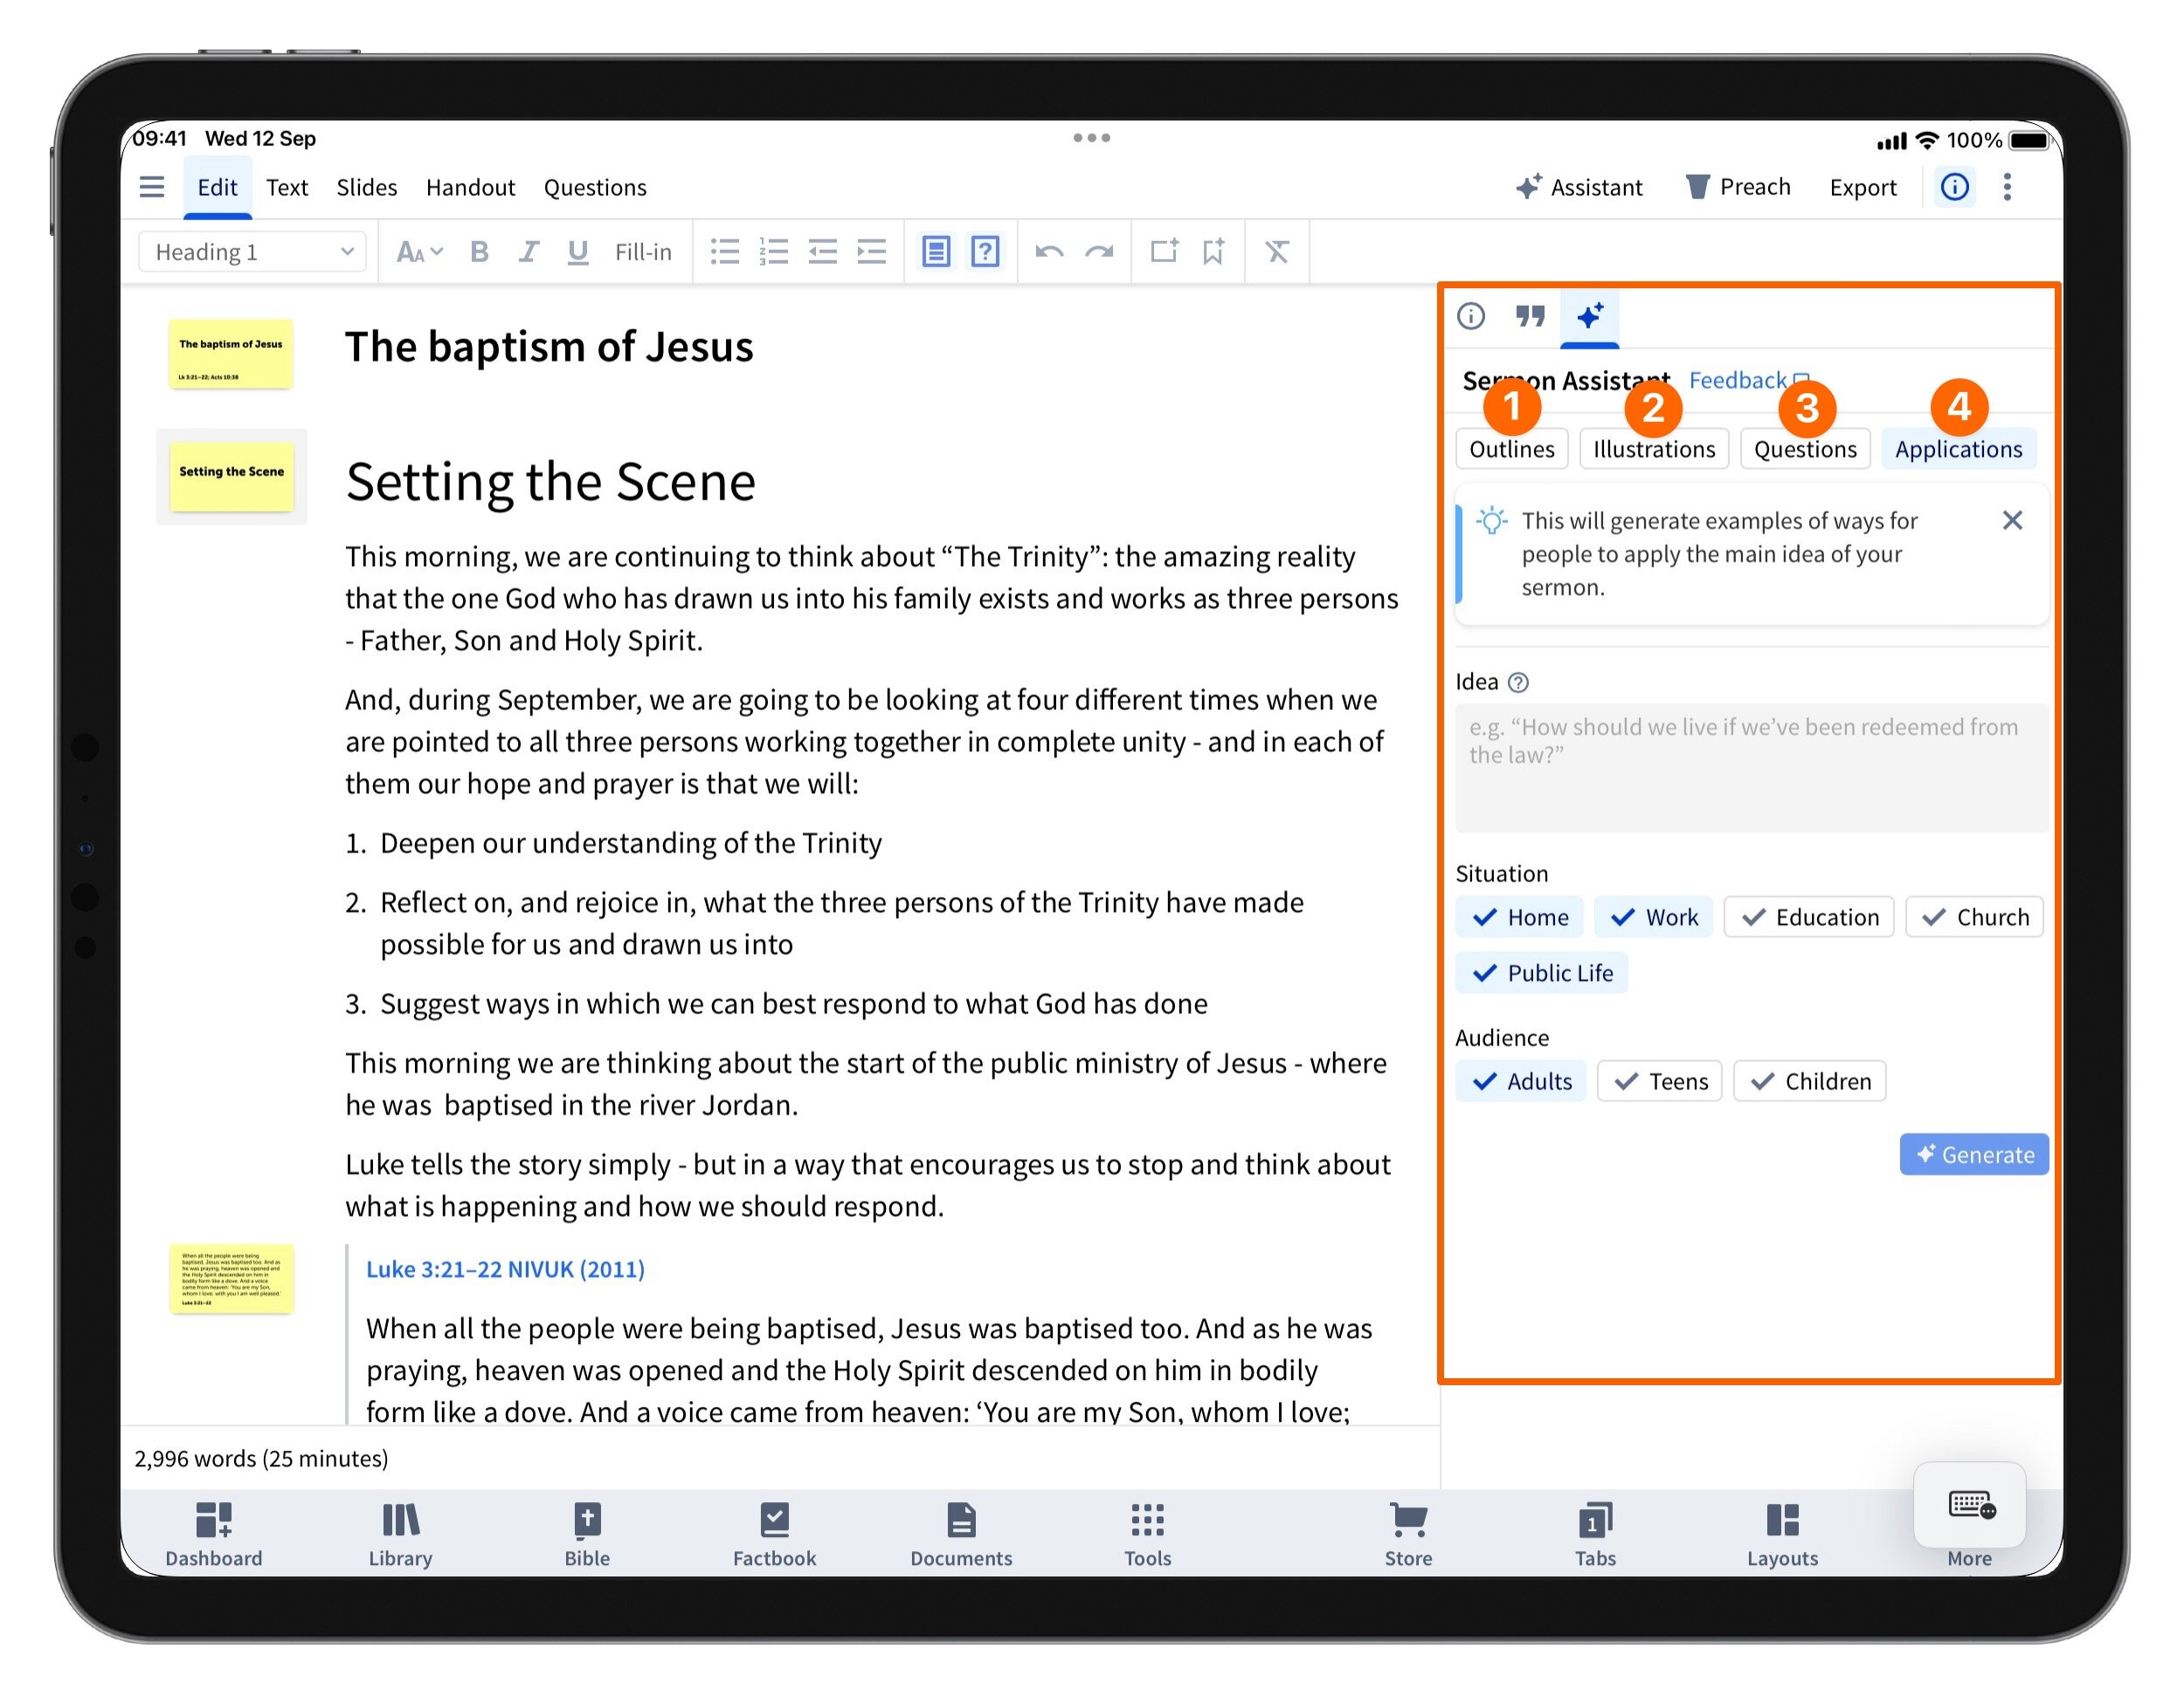This screenshot has height=1697, width=2184.
Task: Open the hamburger menu icon
Action: tap(152, 187)
